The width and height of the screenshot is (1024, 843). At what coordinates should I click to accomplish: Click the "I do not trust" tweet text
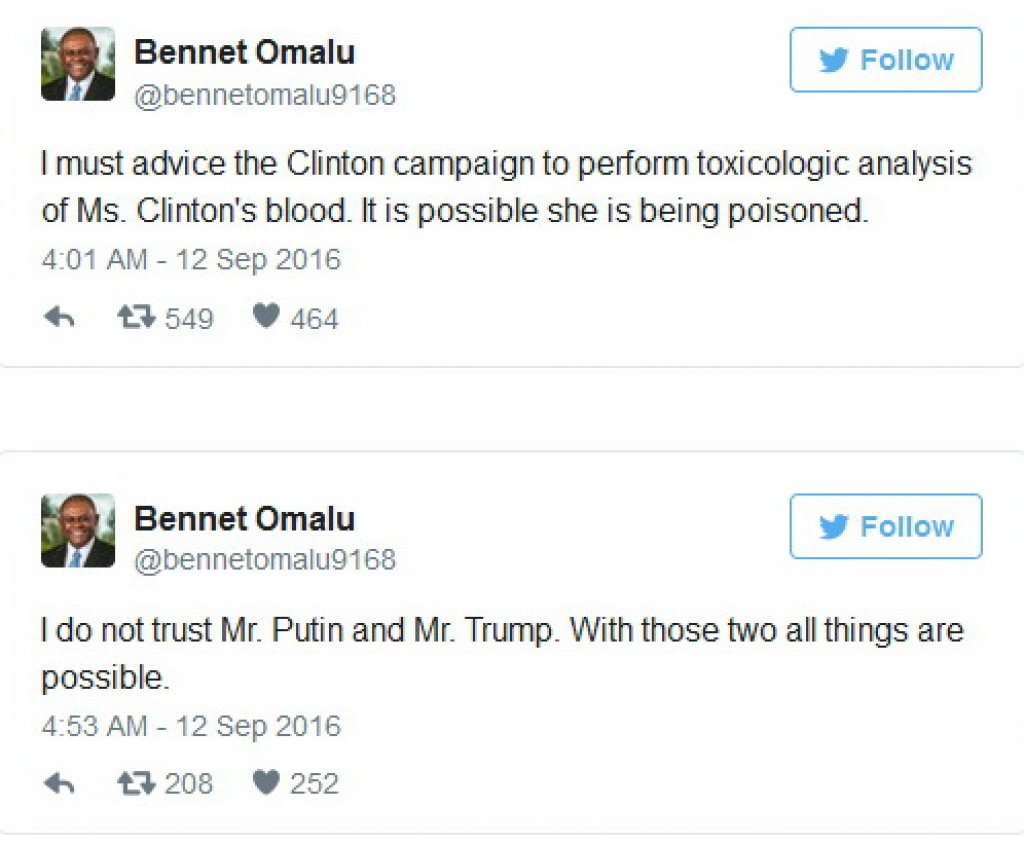(501, 654)
